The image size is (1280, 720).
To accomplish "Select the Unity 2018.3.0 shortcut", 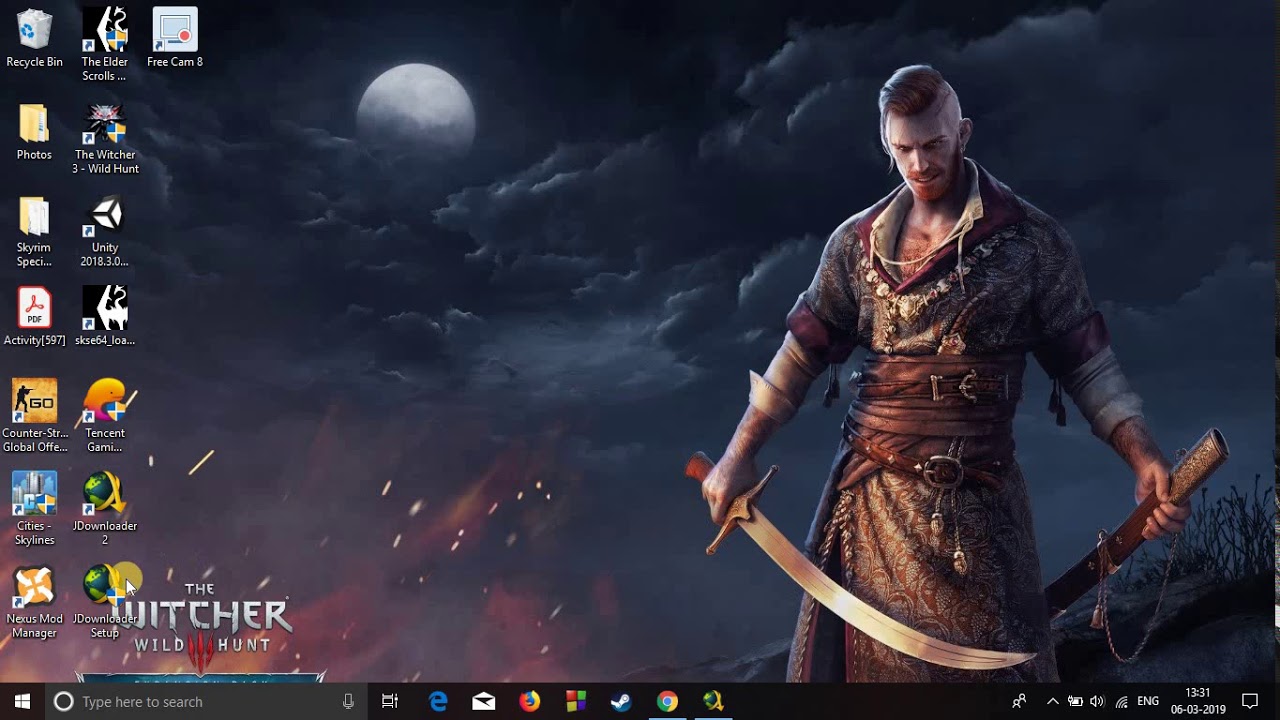I will (x=105, y=232).
